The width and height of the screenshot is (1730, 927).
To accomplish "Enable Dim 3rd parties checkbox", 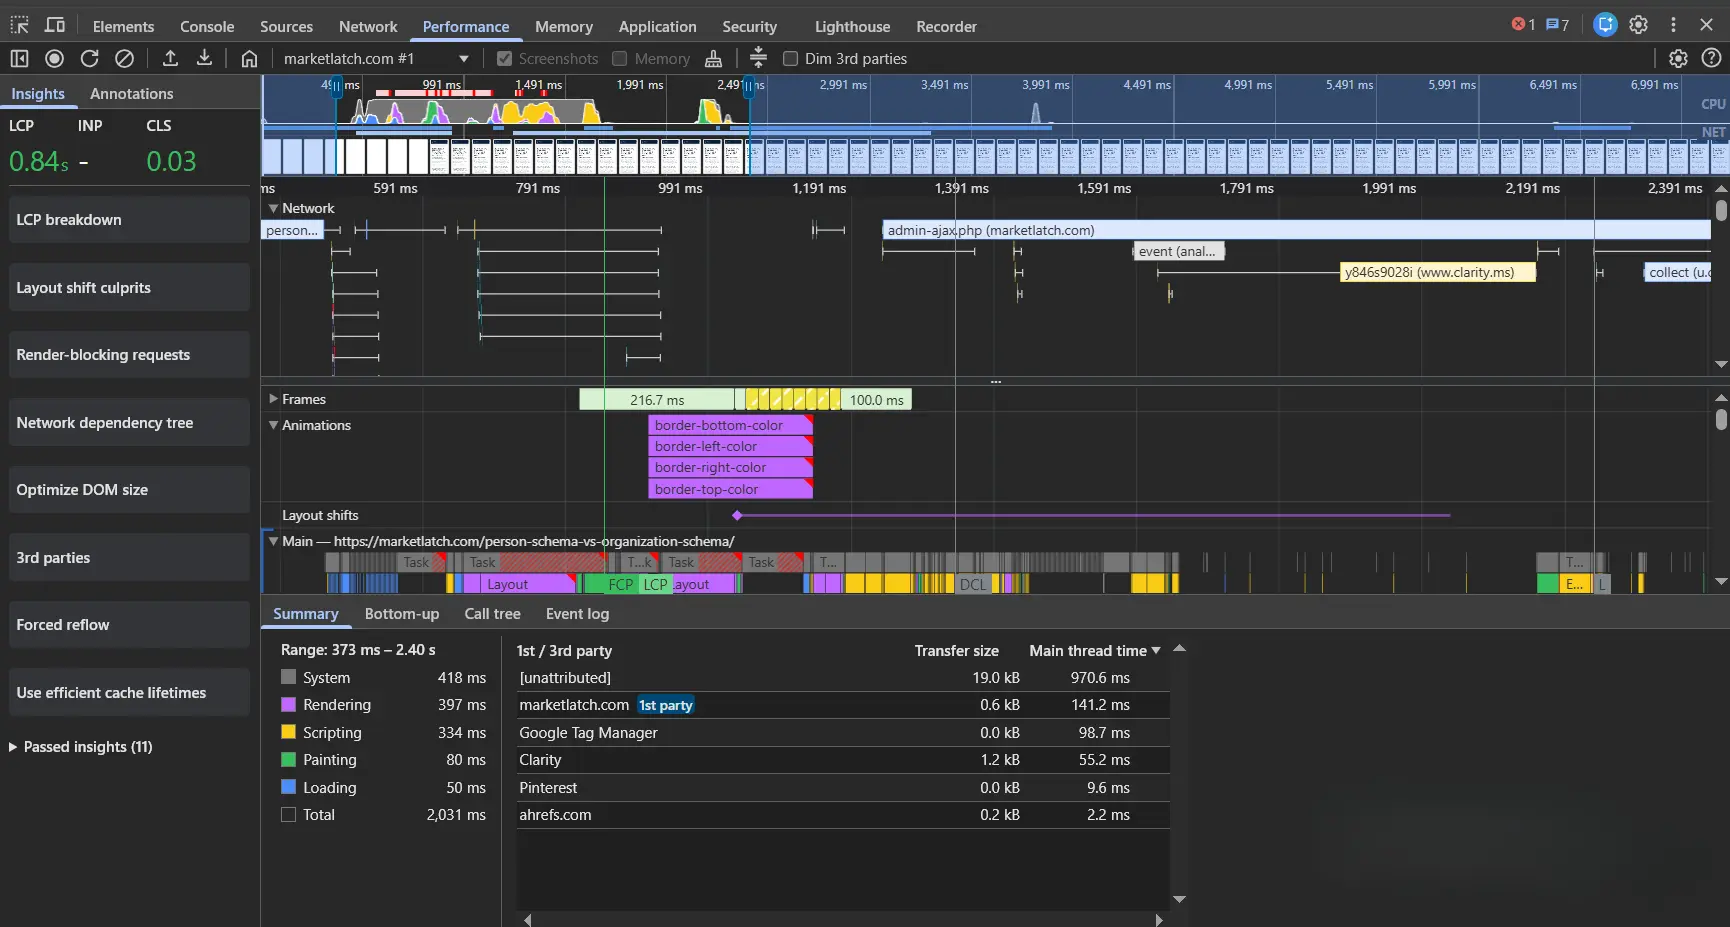I will (790, 59).
